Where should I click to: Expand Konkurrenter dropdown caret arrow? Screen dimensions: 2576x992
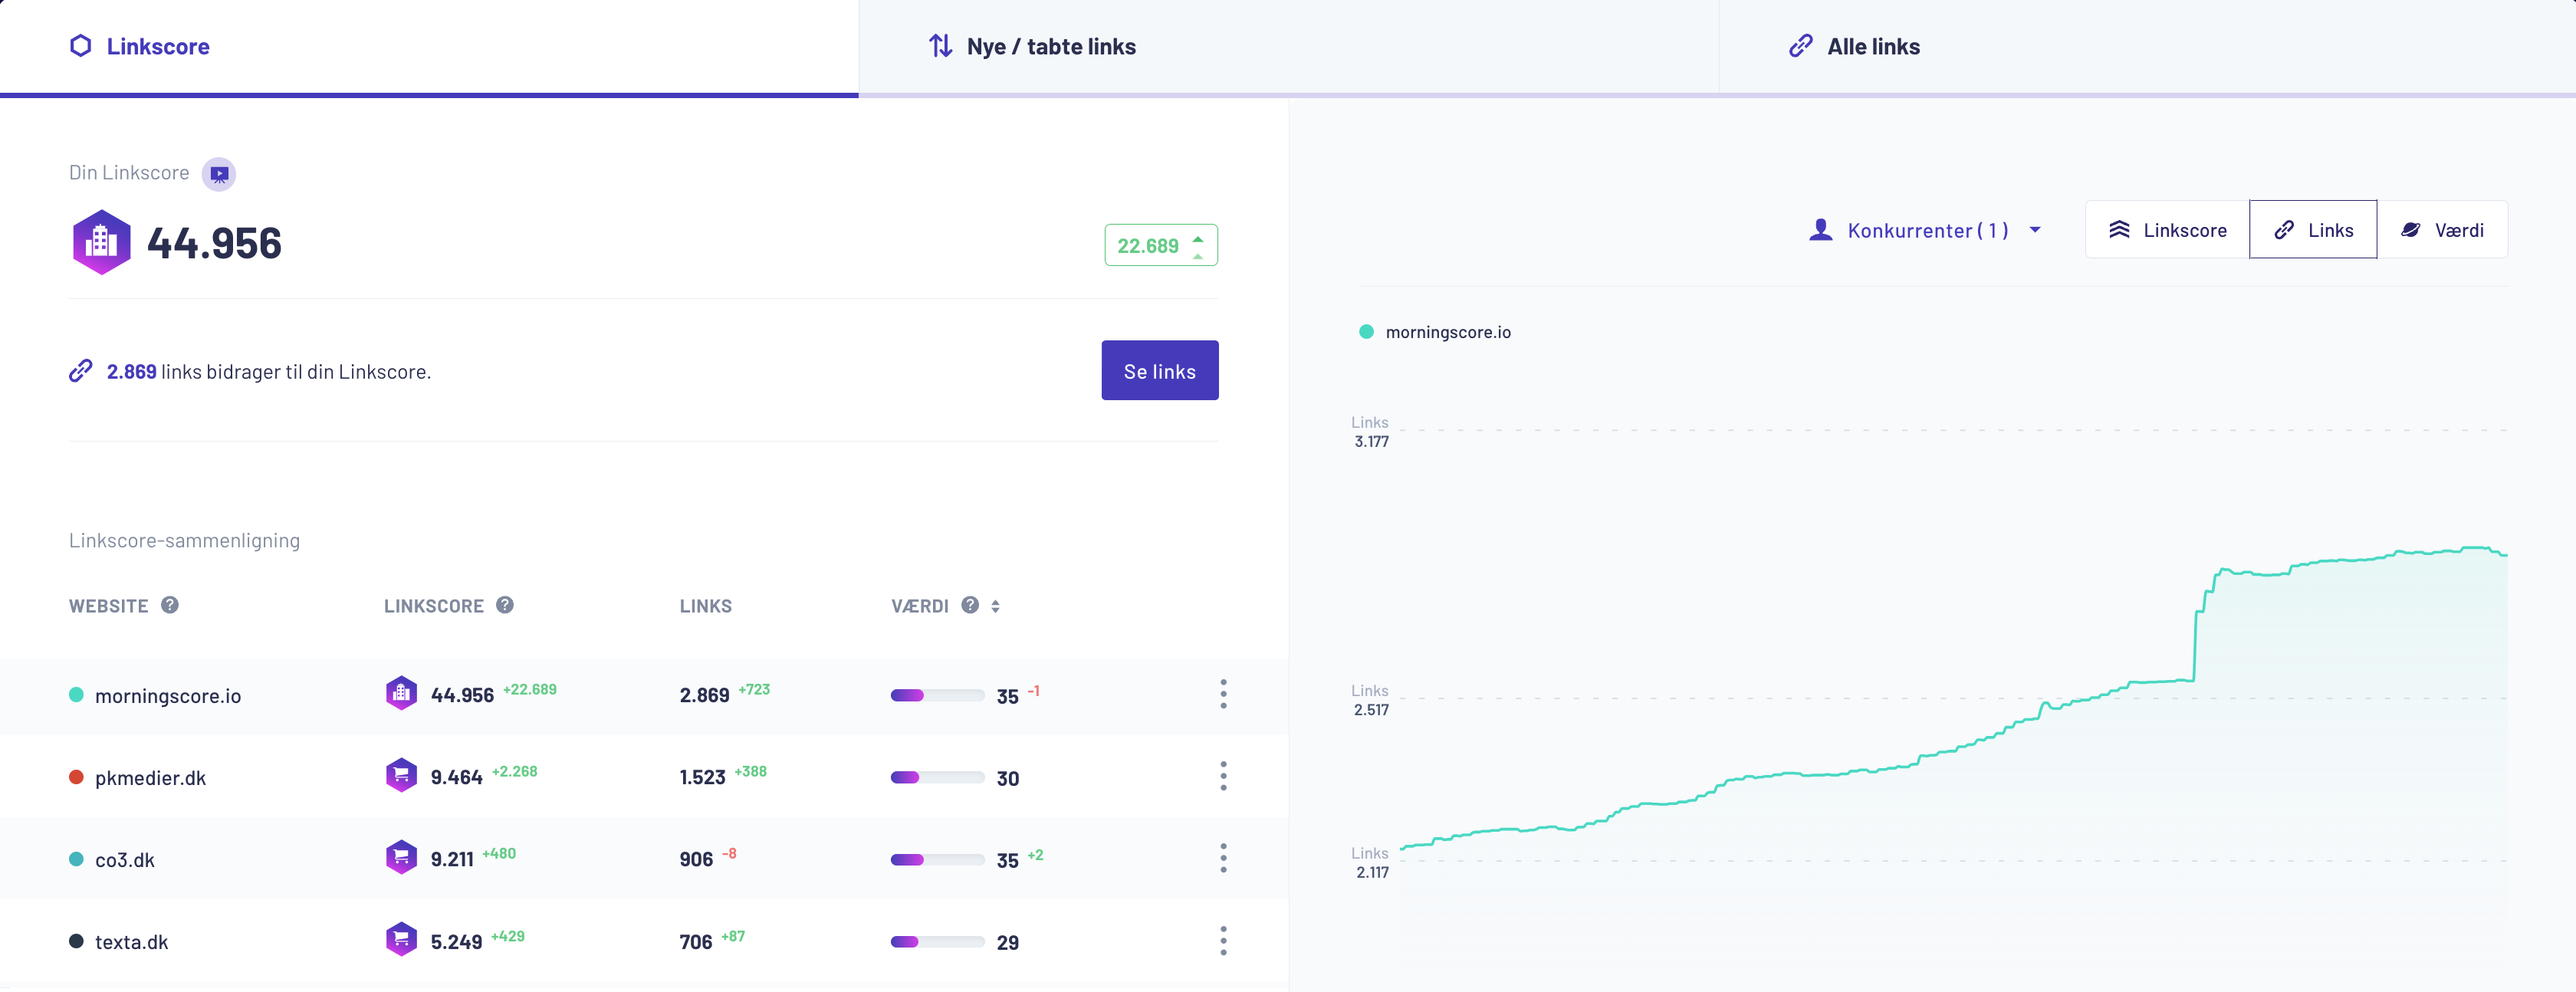coord(2034,230)
